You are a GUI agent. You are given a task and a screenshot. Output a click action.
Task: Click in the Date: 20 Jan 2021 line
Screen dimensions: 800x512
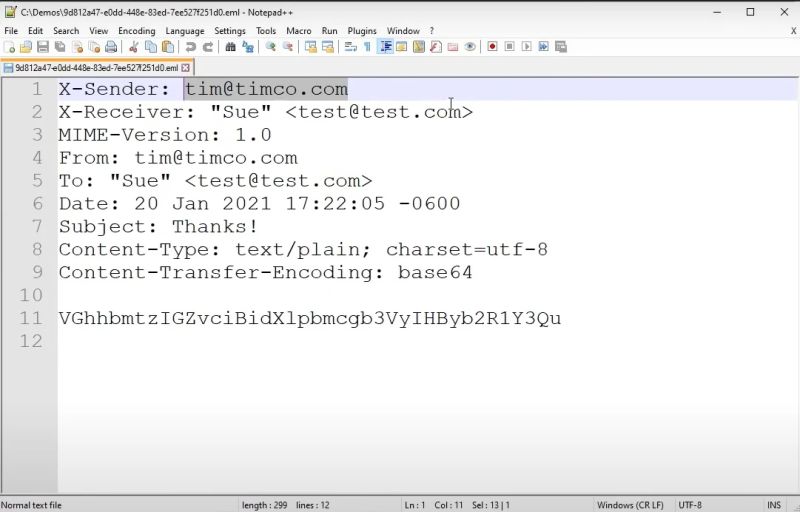coord(259,203)
